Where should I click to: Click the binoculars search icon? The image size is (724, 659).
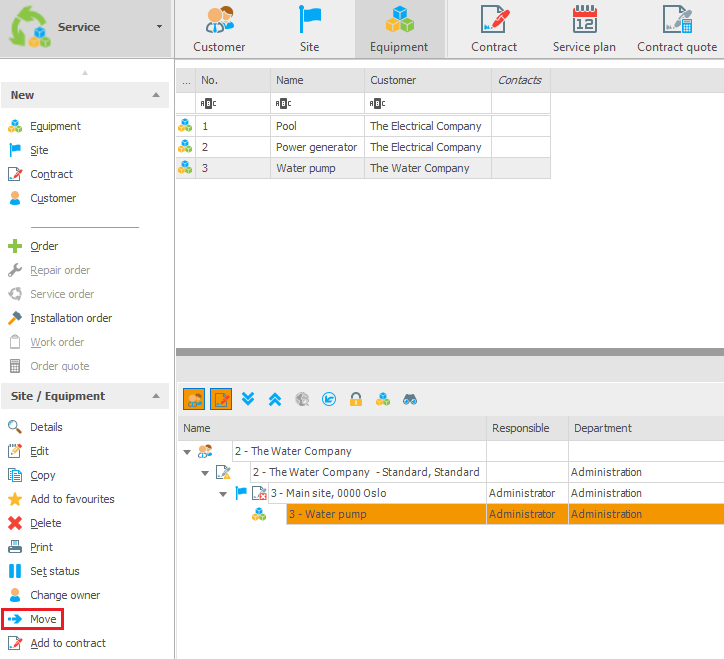pyautogui.click(x=410, y=399)
